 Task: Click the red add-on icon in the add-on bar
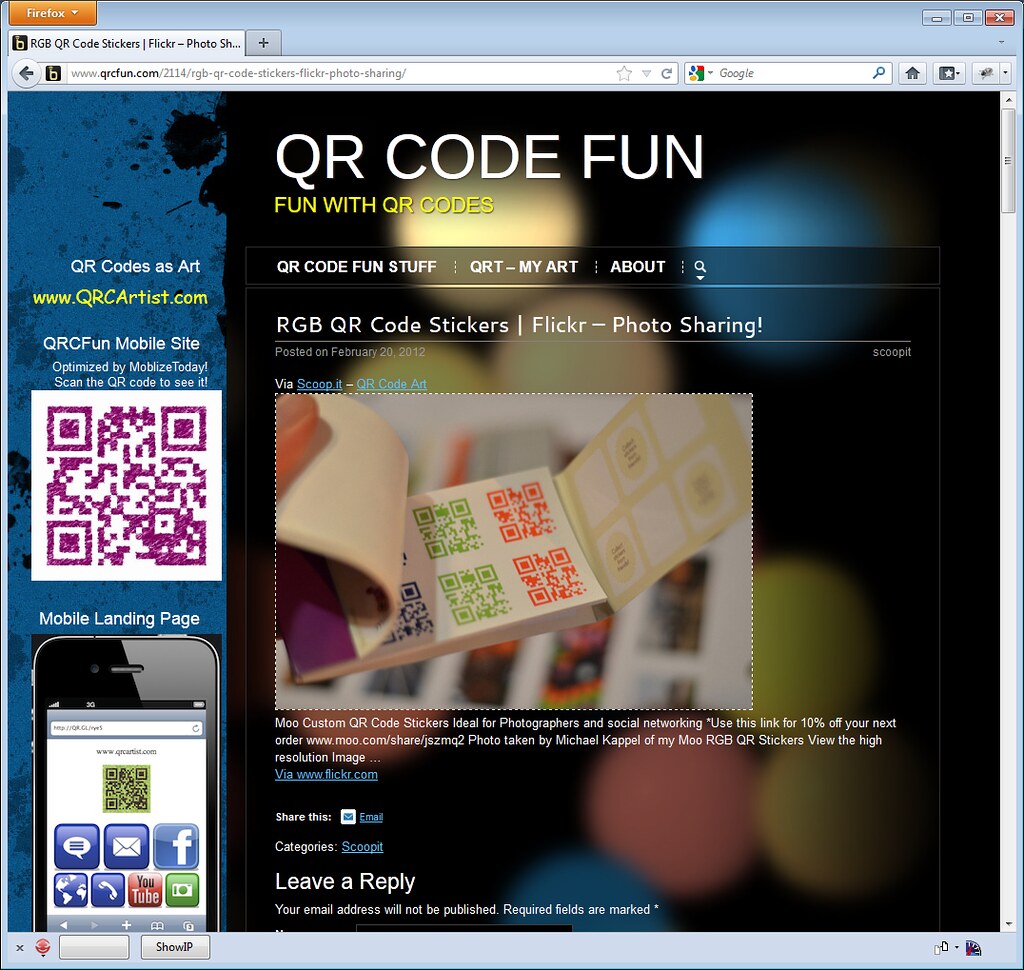(x=43, y=947)
